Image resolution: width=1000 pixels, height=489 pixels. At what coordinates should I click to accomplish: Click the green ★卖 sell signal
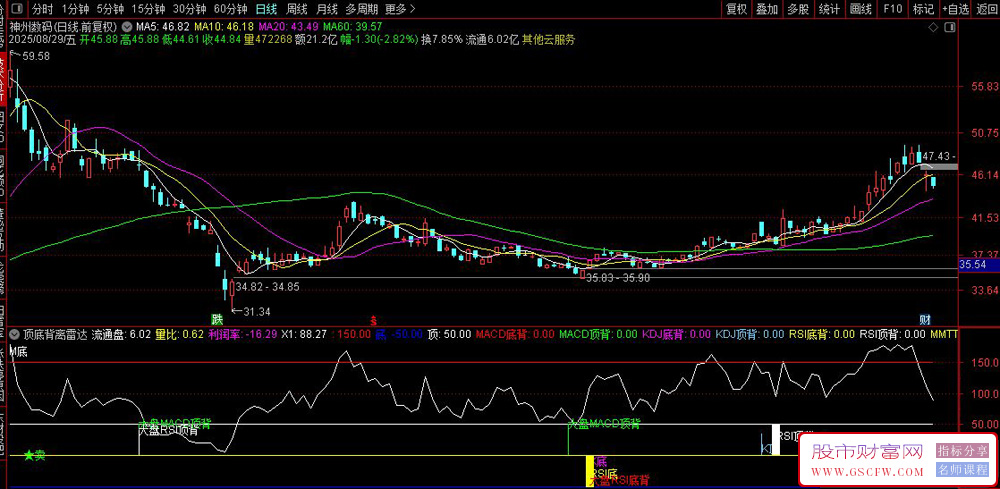point(34,455)
